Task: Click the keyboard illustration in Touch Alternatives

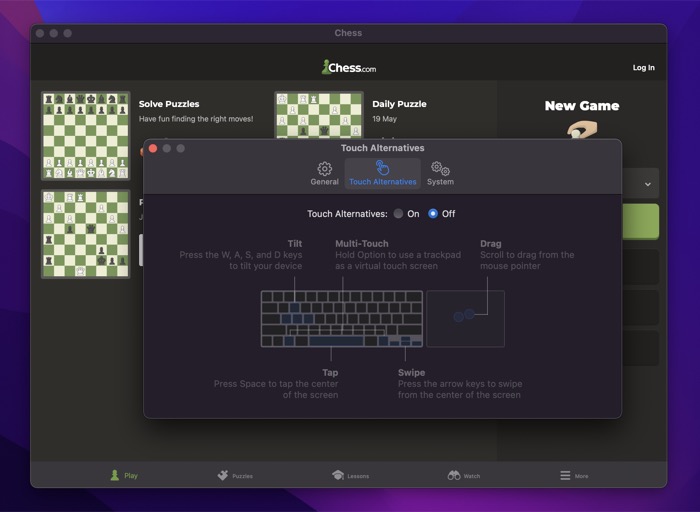Action: click(342, 319)
